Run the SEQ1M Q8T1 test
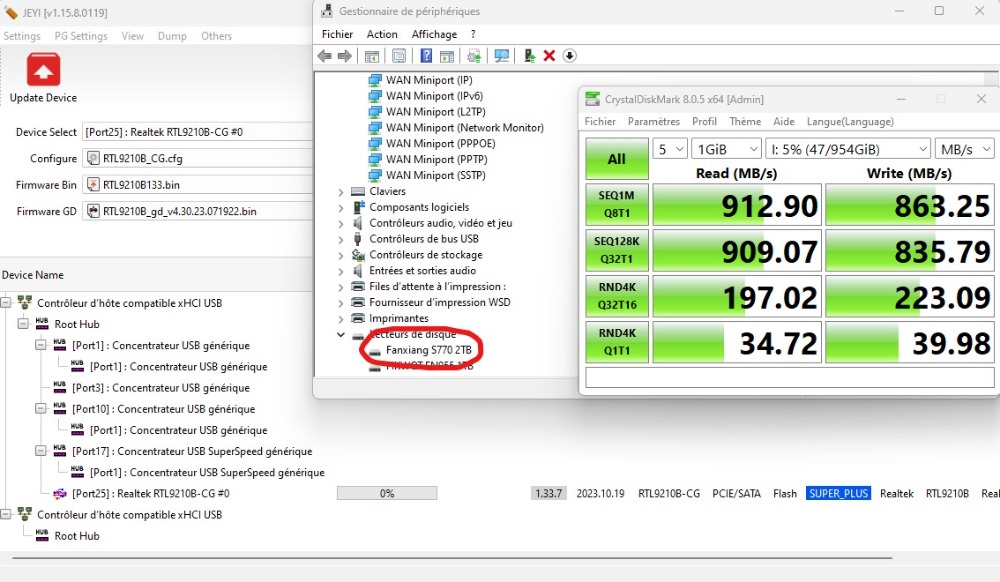 click(x=616, y=205)
